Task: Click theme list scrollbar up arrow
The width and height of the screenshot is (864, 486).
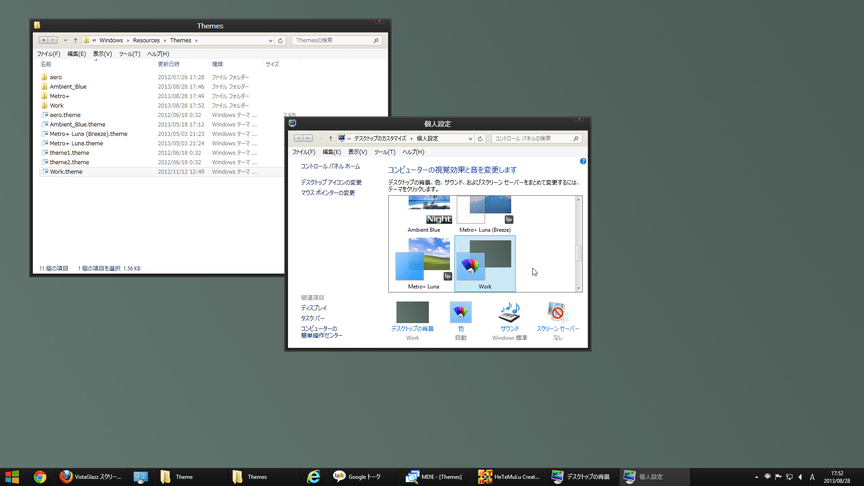Action: [579, 199]
